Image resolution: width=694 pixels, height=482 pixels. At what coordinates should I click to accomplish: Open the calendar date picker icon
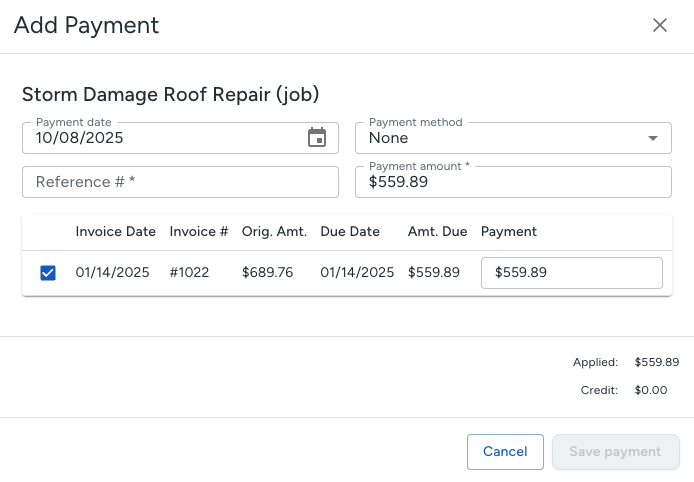pos(317,138)
